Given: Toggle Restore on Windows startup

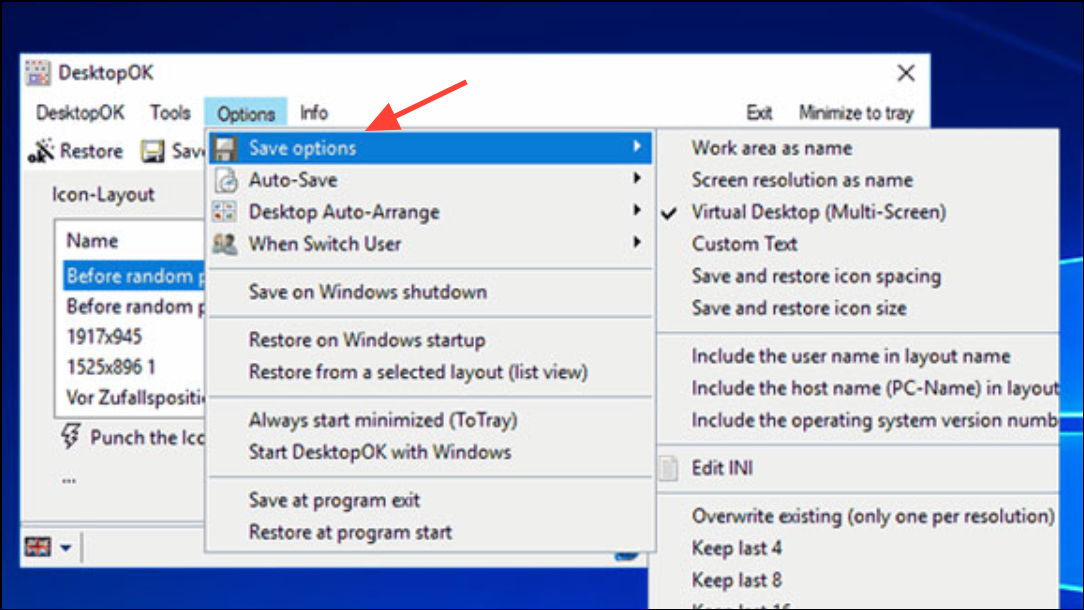Looking at the screenshot, I should (x=367, y=340).
